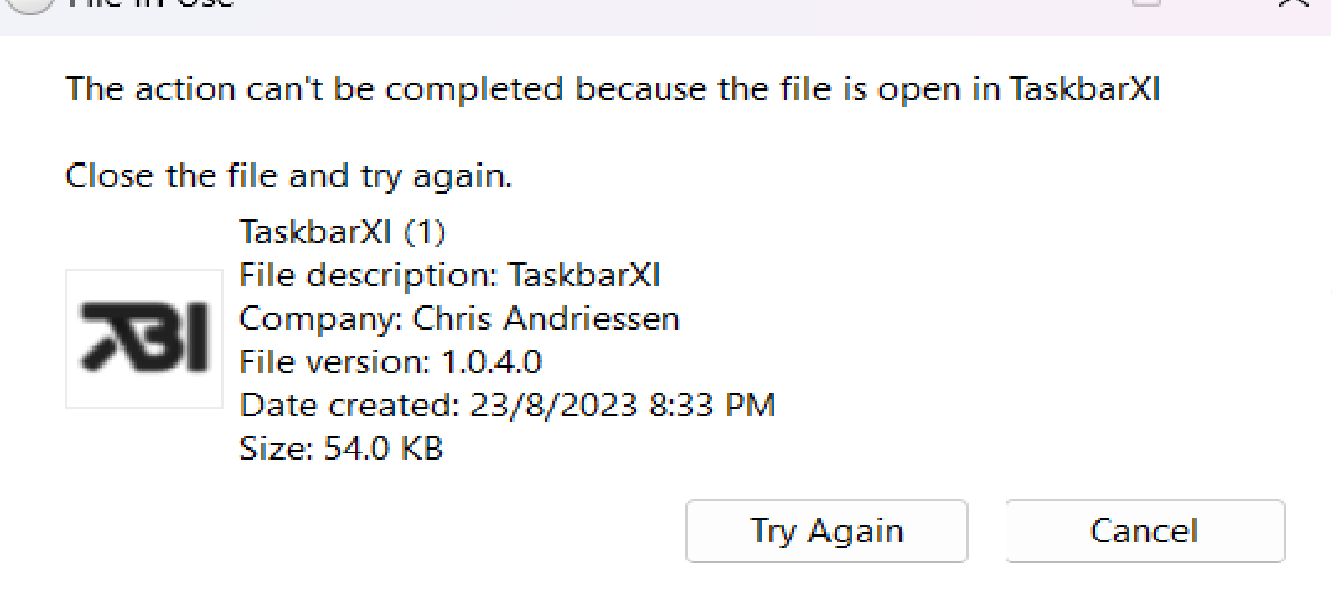The width and height of the screenshot is (1332, 591).
Task: Select the Size: 54.0 KB label
Action: (341, 448)
